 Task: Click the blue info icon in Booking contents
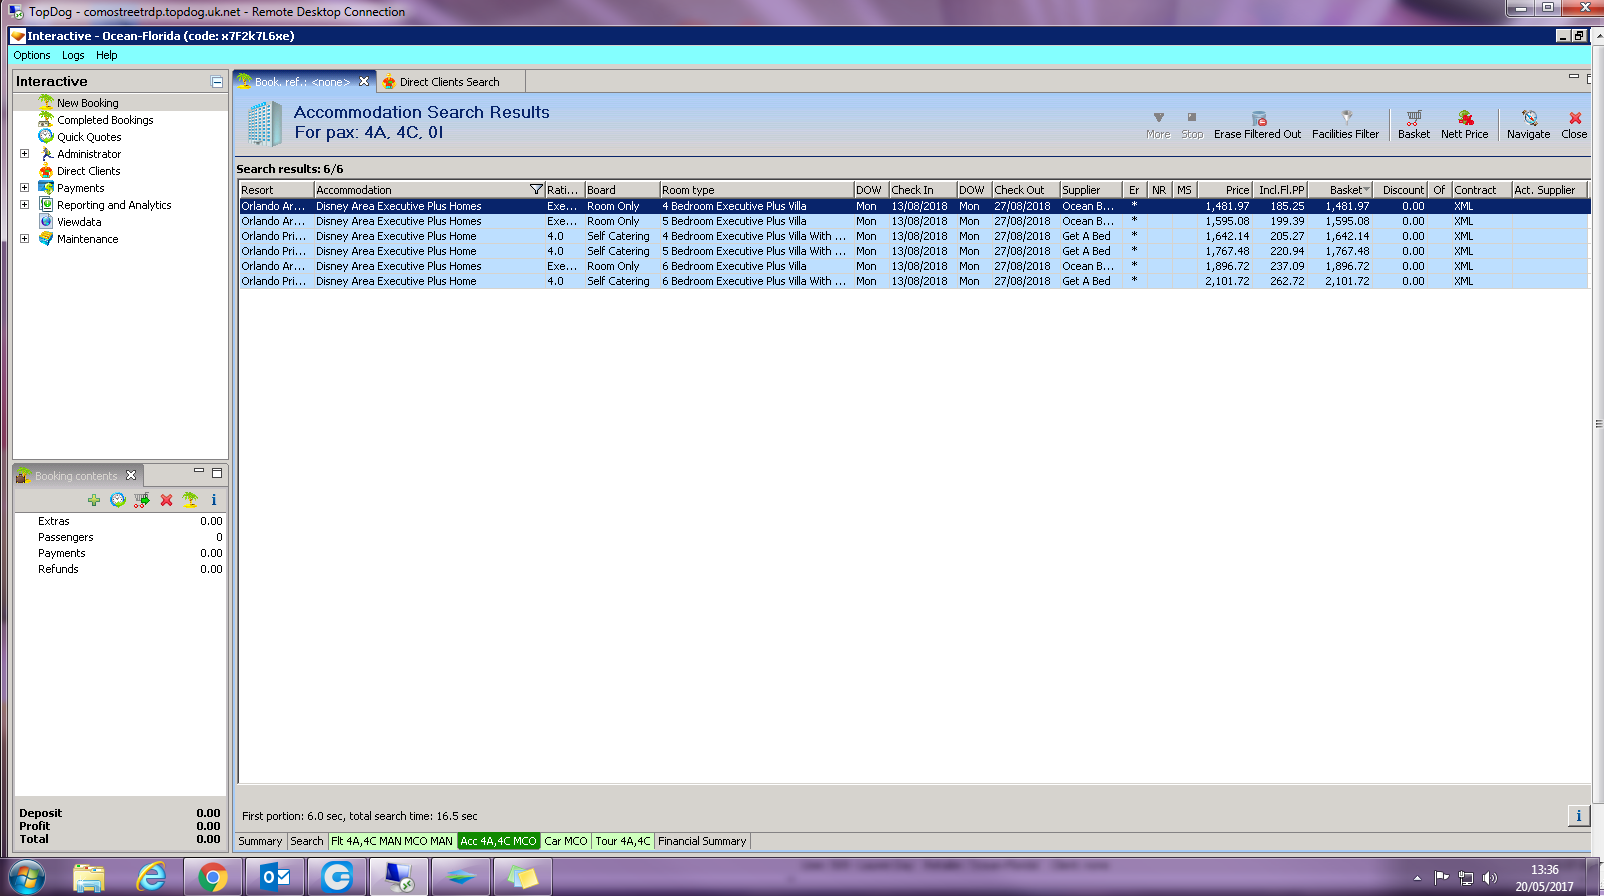(x=213, y=500)
